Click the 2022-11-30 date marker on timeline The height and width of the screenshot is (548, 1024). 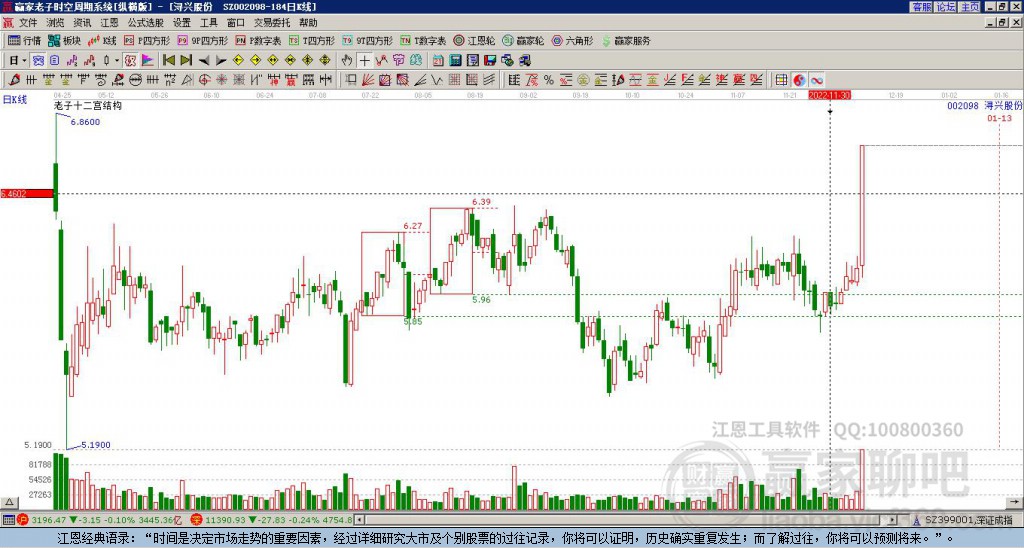pyautogui.click(x=829, y=94)
